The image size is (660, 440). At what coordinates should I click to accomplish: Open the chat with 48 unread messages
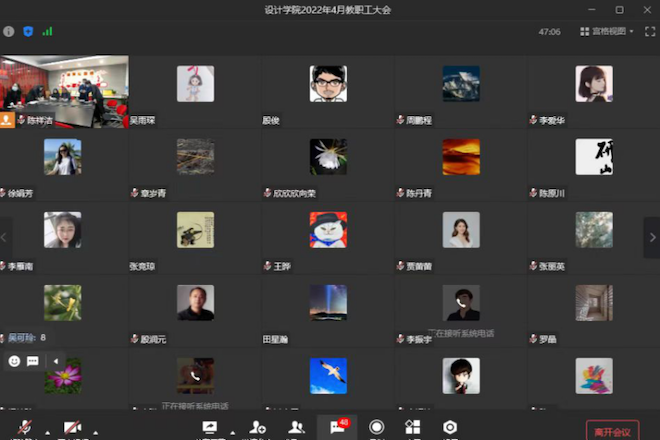(x=337, y=427)
